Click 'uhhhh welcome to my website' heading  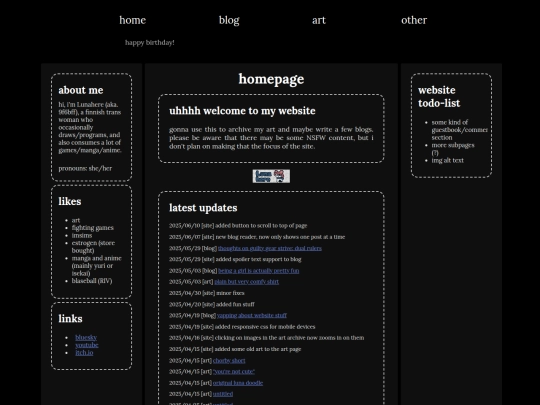[x=242, y=111]
